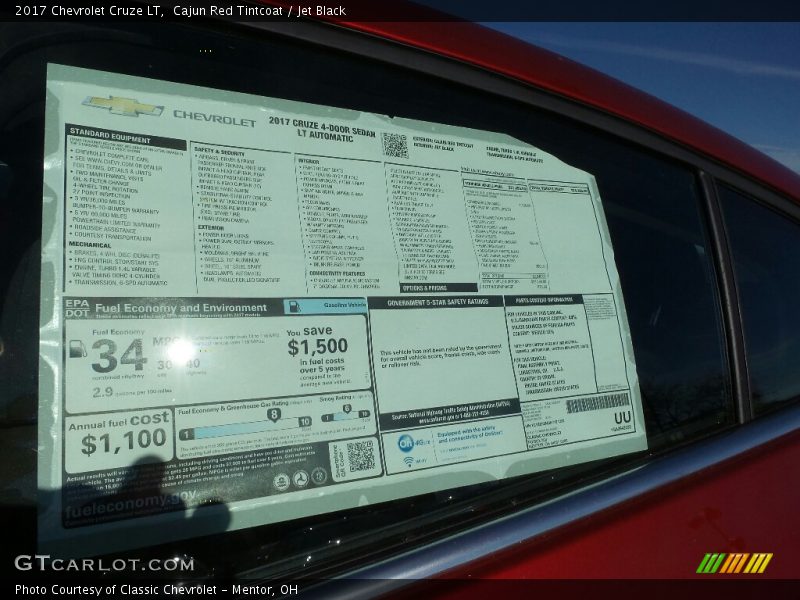Click the STANDARD EQUIPMENT header bar
800x600 pixels.
126,136
